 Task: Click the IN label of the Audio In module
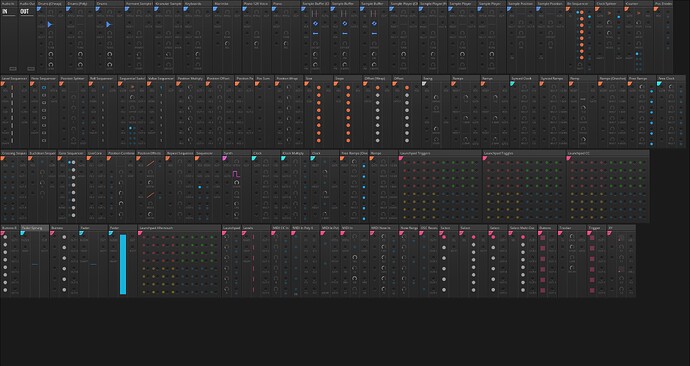pos(5,11)
